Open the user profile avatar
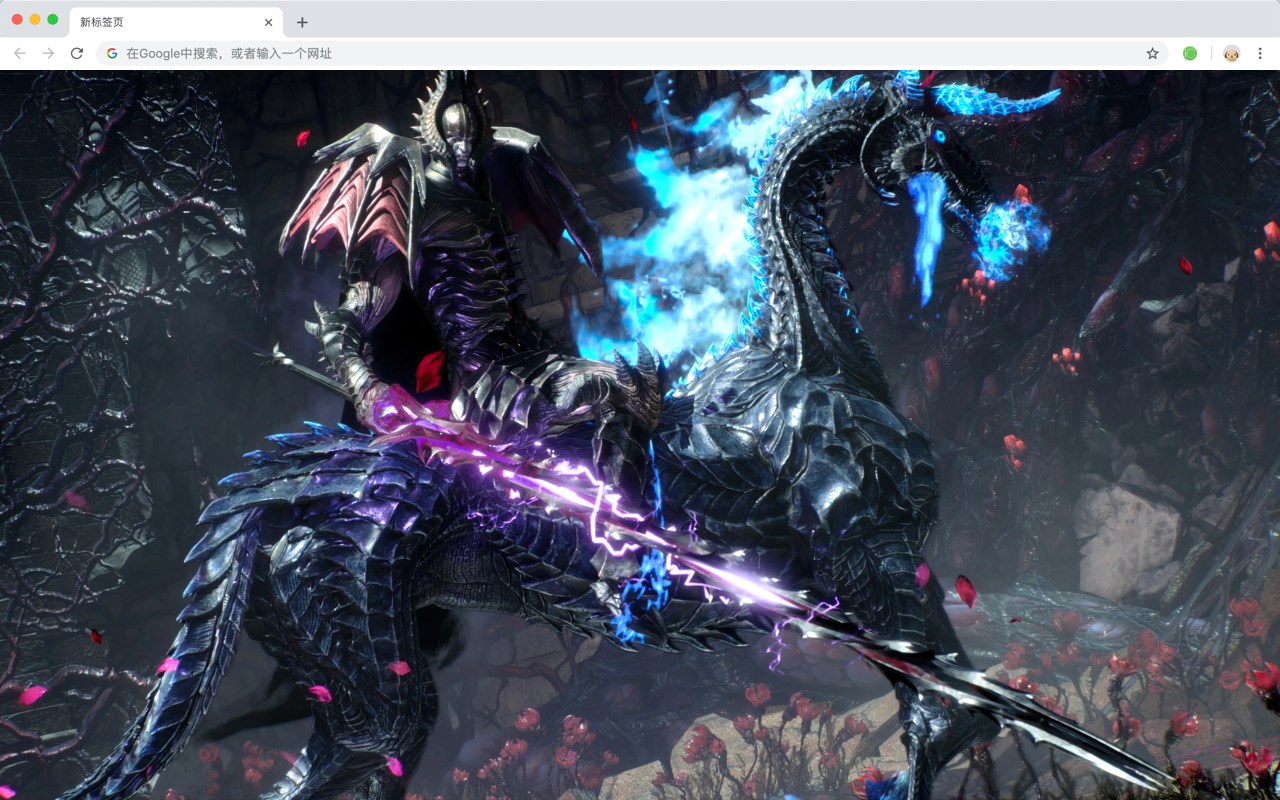This screenshot has height=800, width=1280. pyautogui.click(x=1232, y=53)
